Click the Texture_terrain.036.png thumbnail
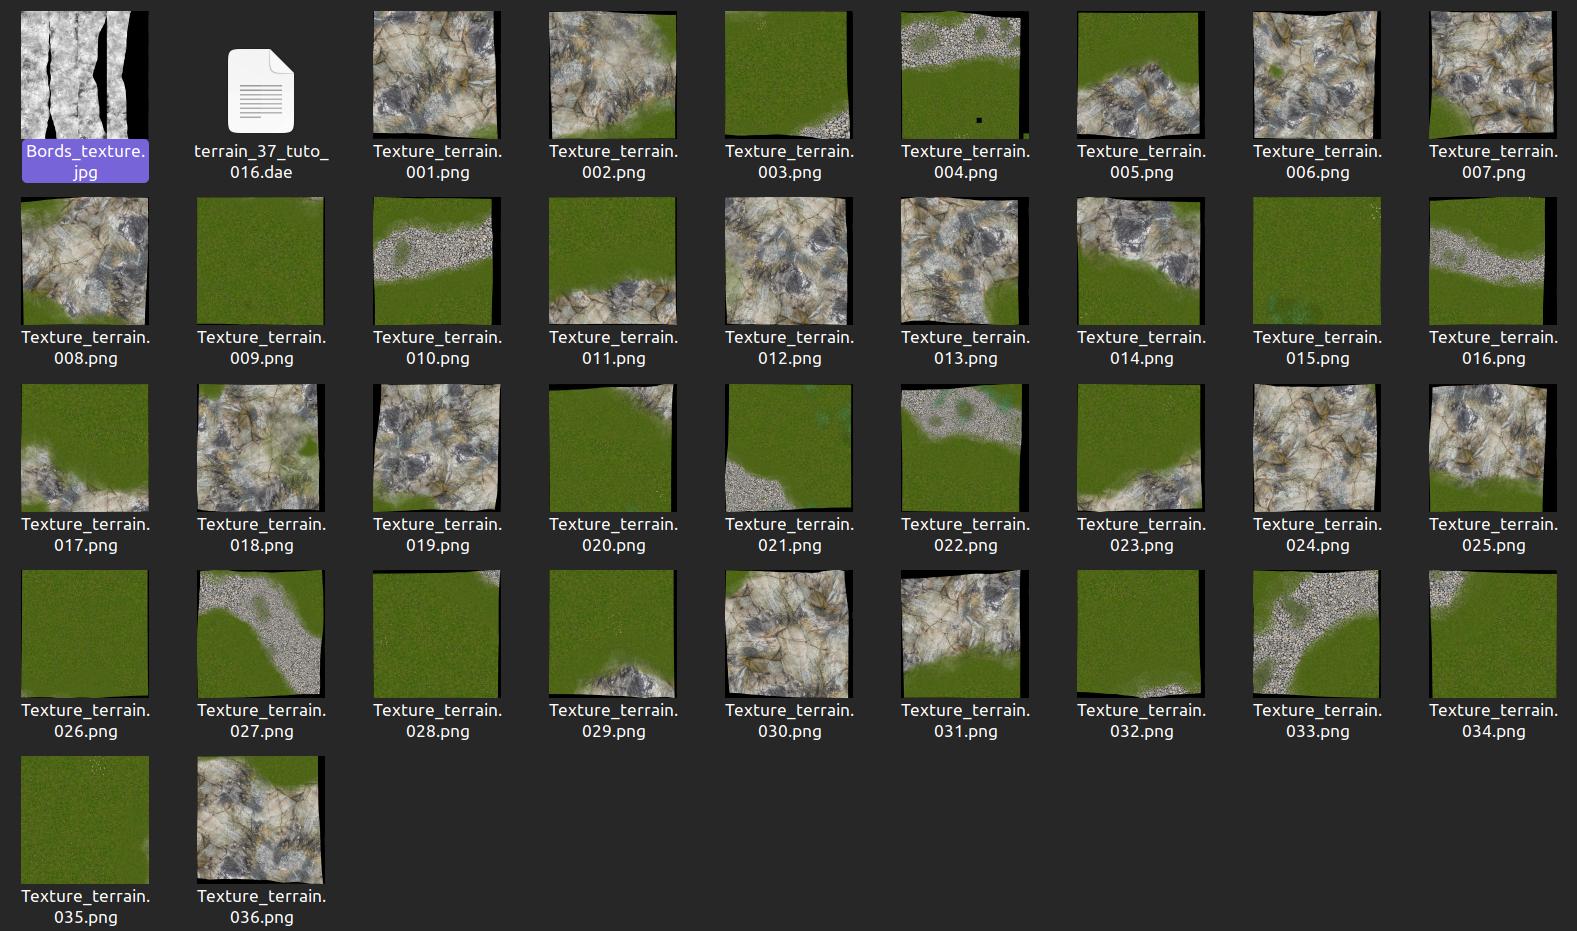The height and width of the screenshot is (931, 1577). (261, 819)
